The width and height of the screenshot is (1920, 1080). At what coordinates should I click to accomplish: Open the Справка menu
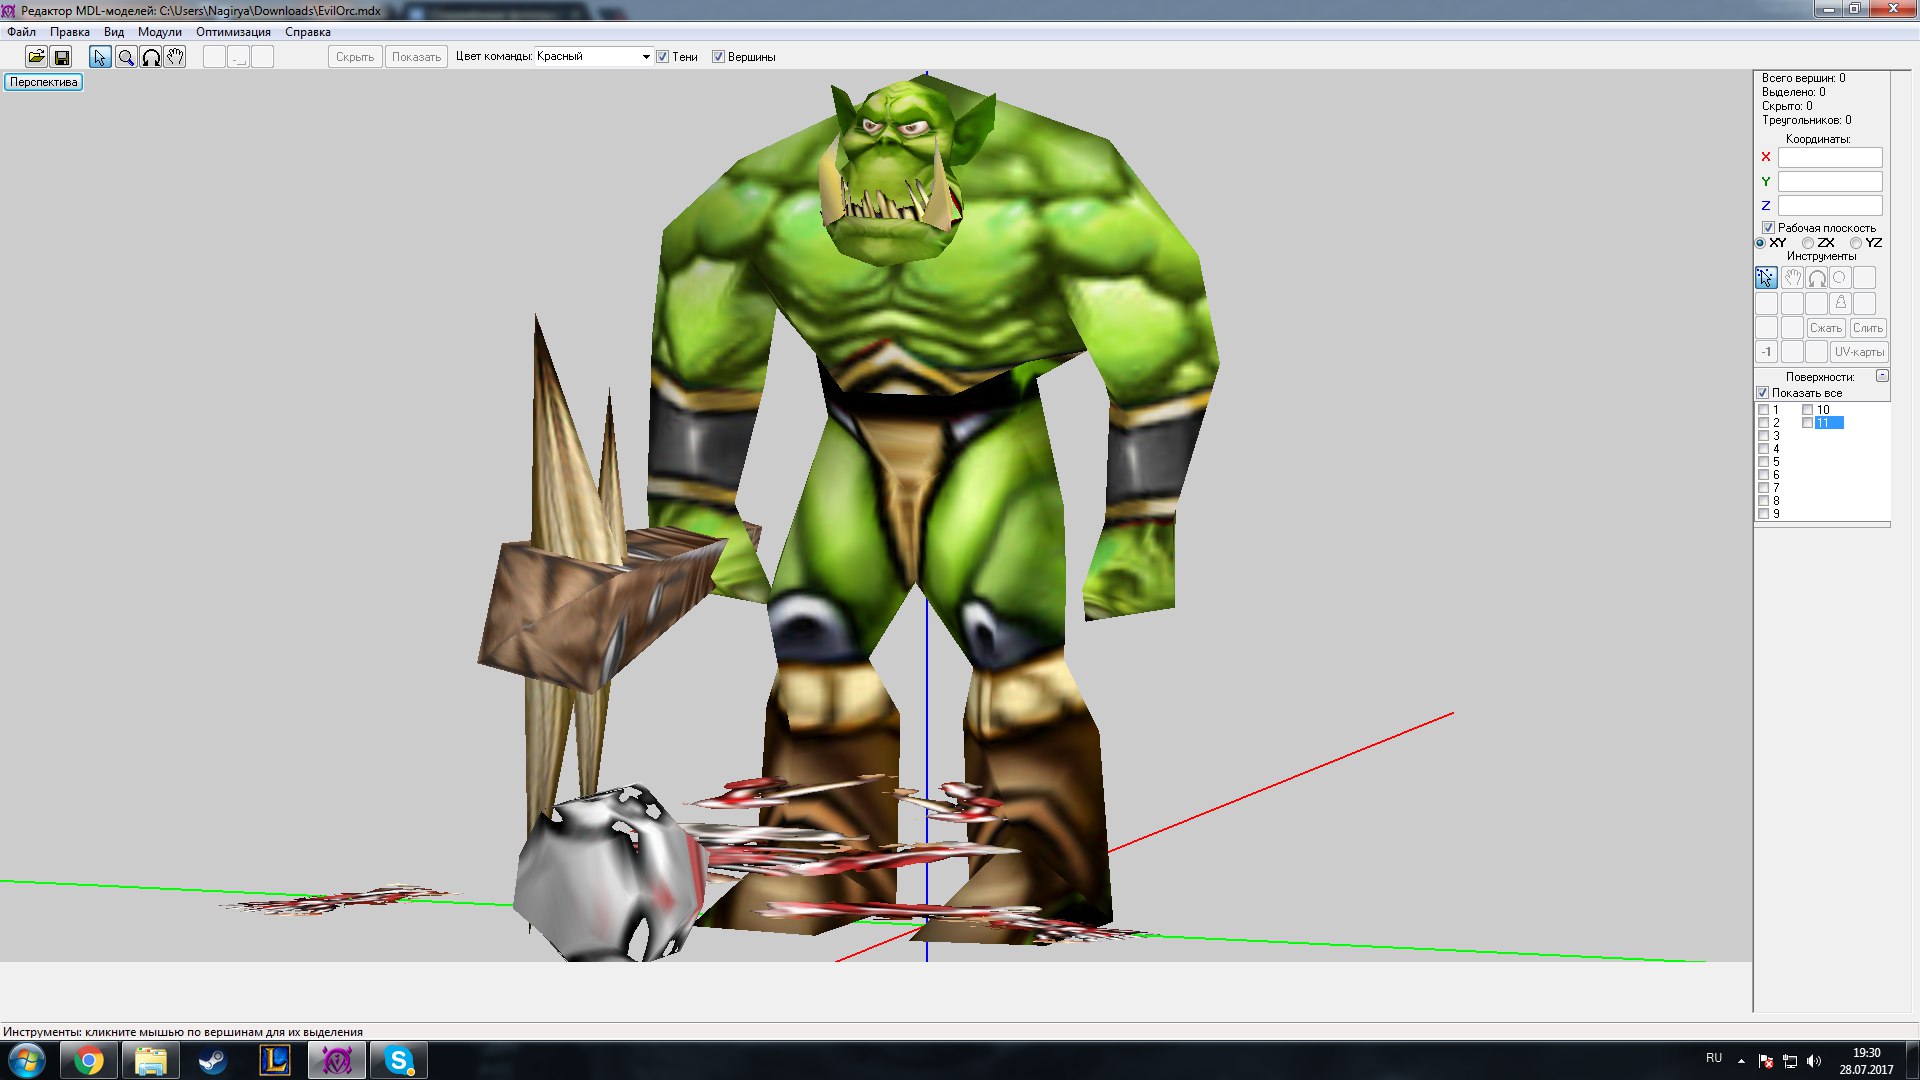308,32
